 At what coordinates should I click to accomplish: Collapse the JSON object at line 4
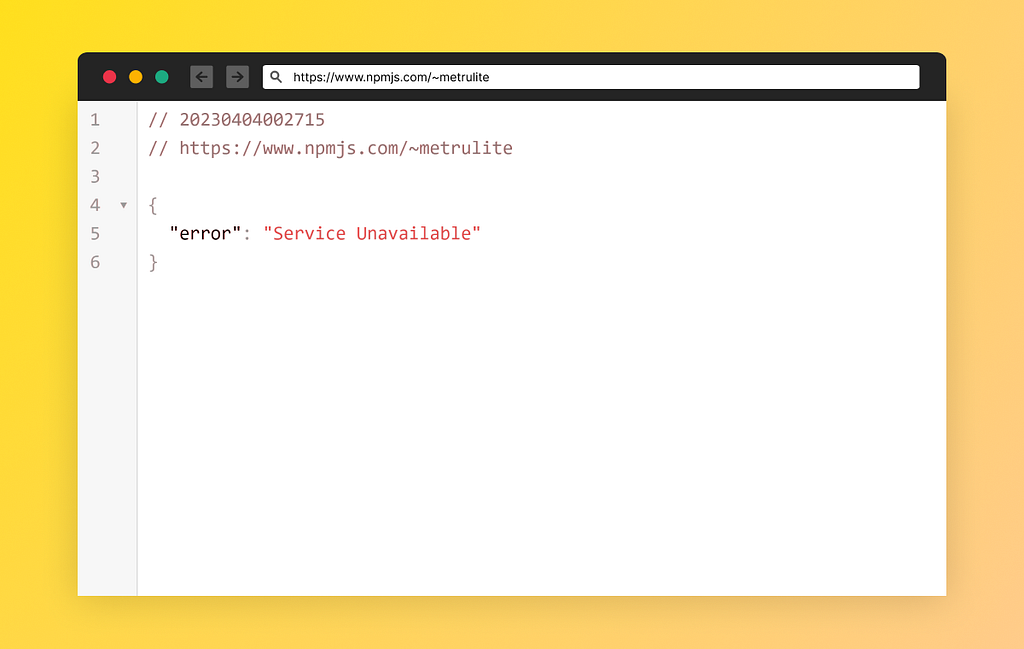pos(123,205)
